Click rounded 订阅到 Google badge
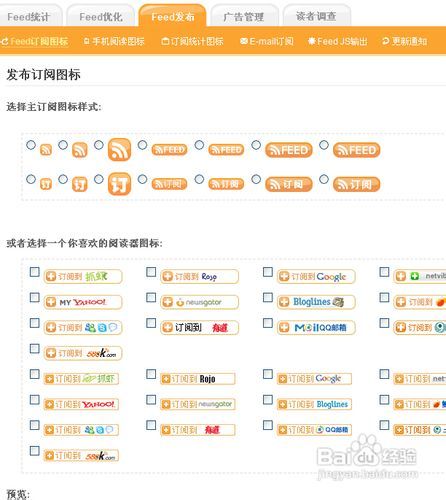 pyautogui.click(x=316, y=276)
